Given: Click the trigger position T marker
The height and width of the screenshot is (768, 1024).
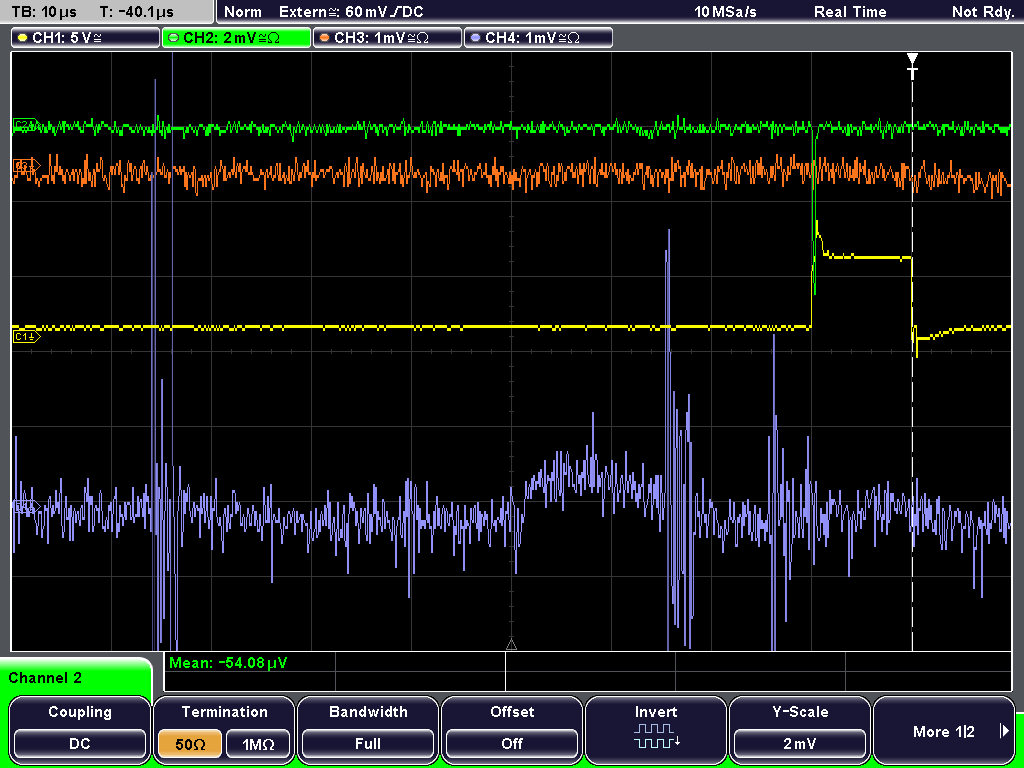Looking at the screenshot, I should point(912,65).
